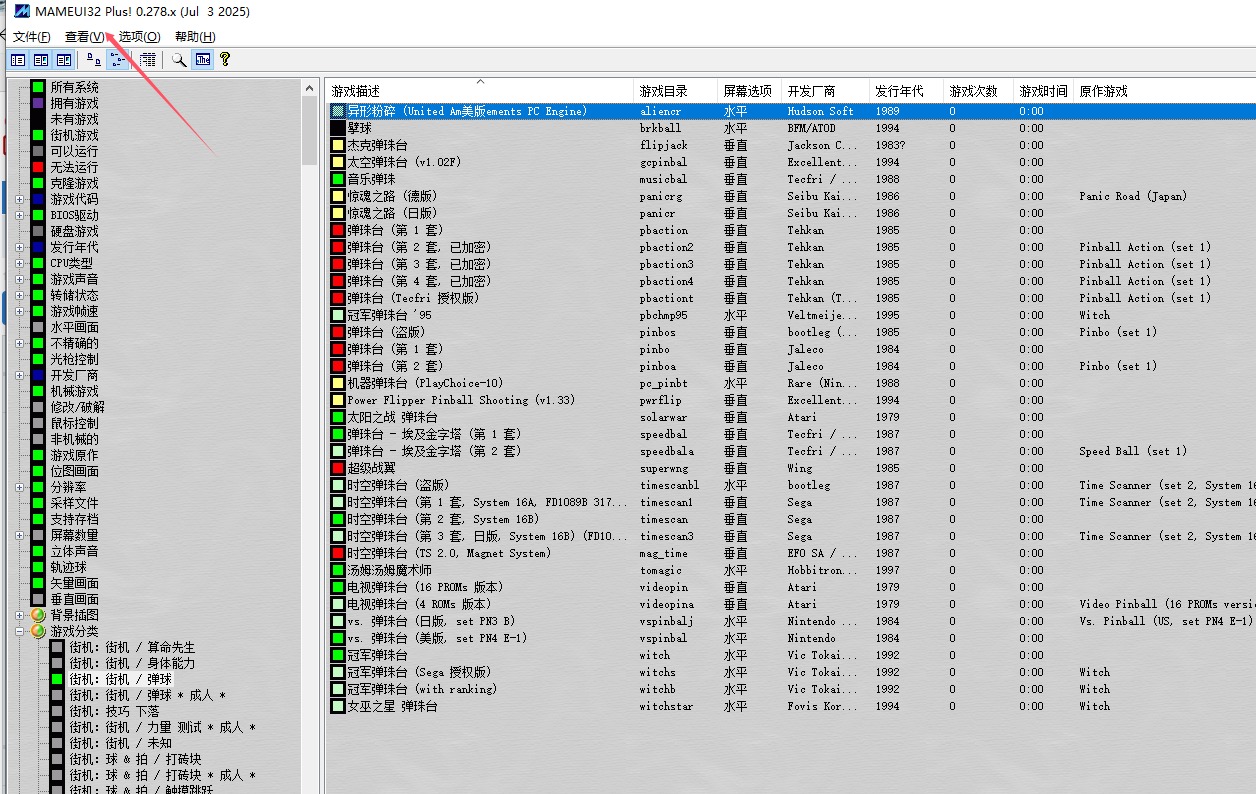The image size is (1256, 794).
Task: Toggle the folder list panel toolbar button
Action: [18, 60]
